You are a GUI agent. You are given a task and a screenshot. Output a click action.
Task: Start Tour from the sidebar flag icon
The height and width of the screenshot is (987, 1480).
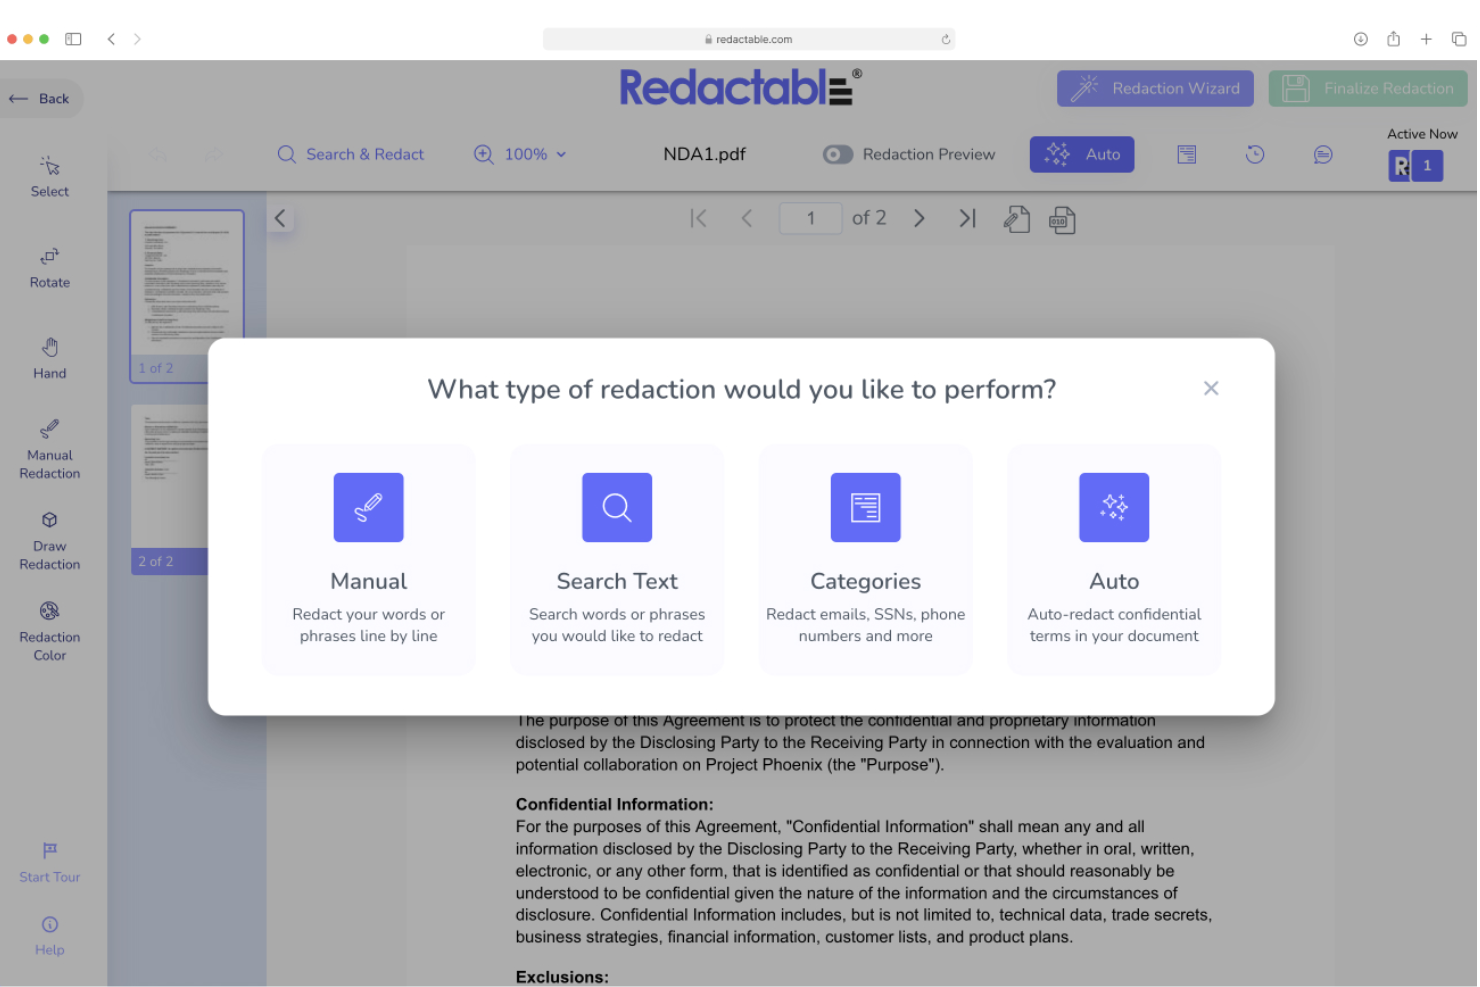point(50,862)
